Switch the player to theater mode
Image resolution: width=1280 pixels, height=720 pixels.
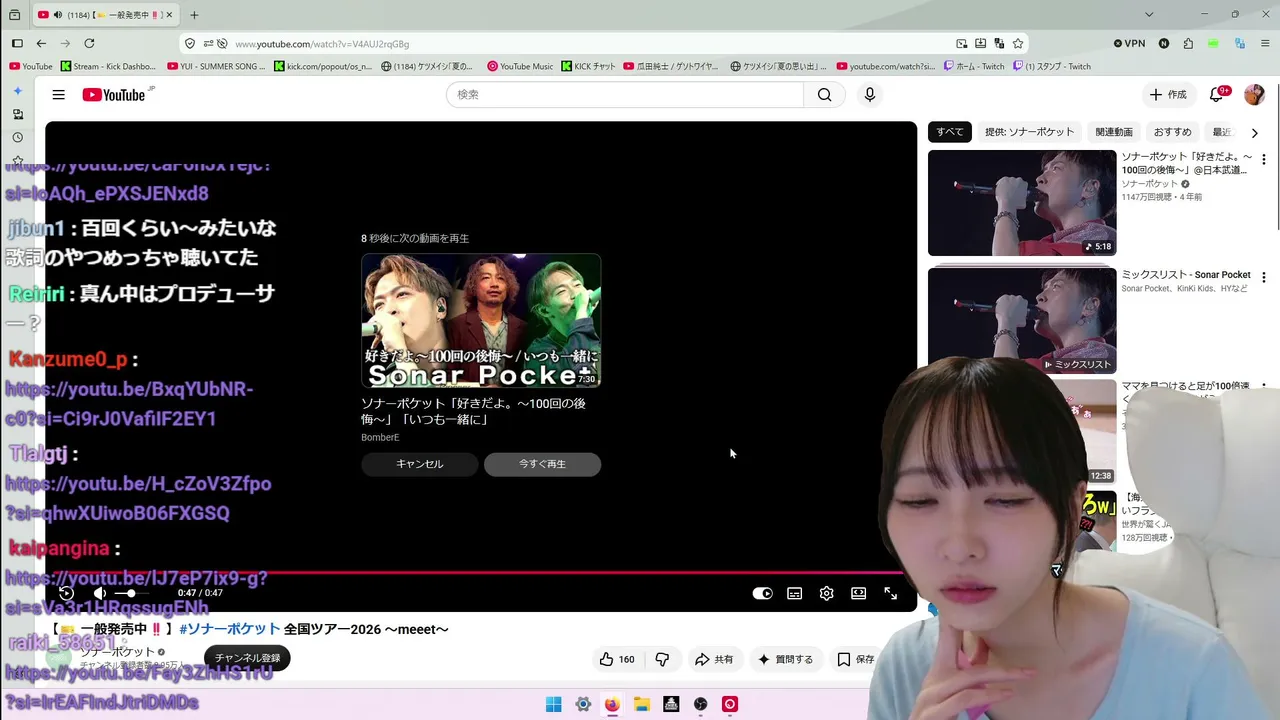click(x=858, y=593)
